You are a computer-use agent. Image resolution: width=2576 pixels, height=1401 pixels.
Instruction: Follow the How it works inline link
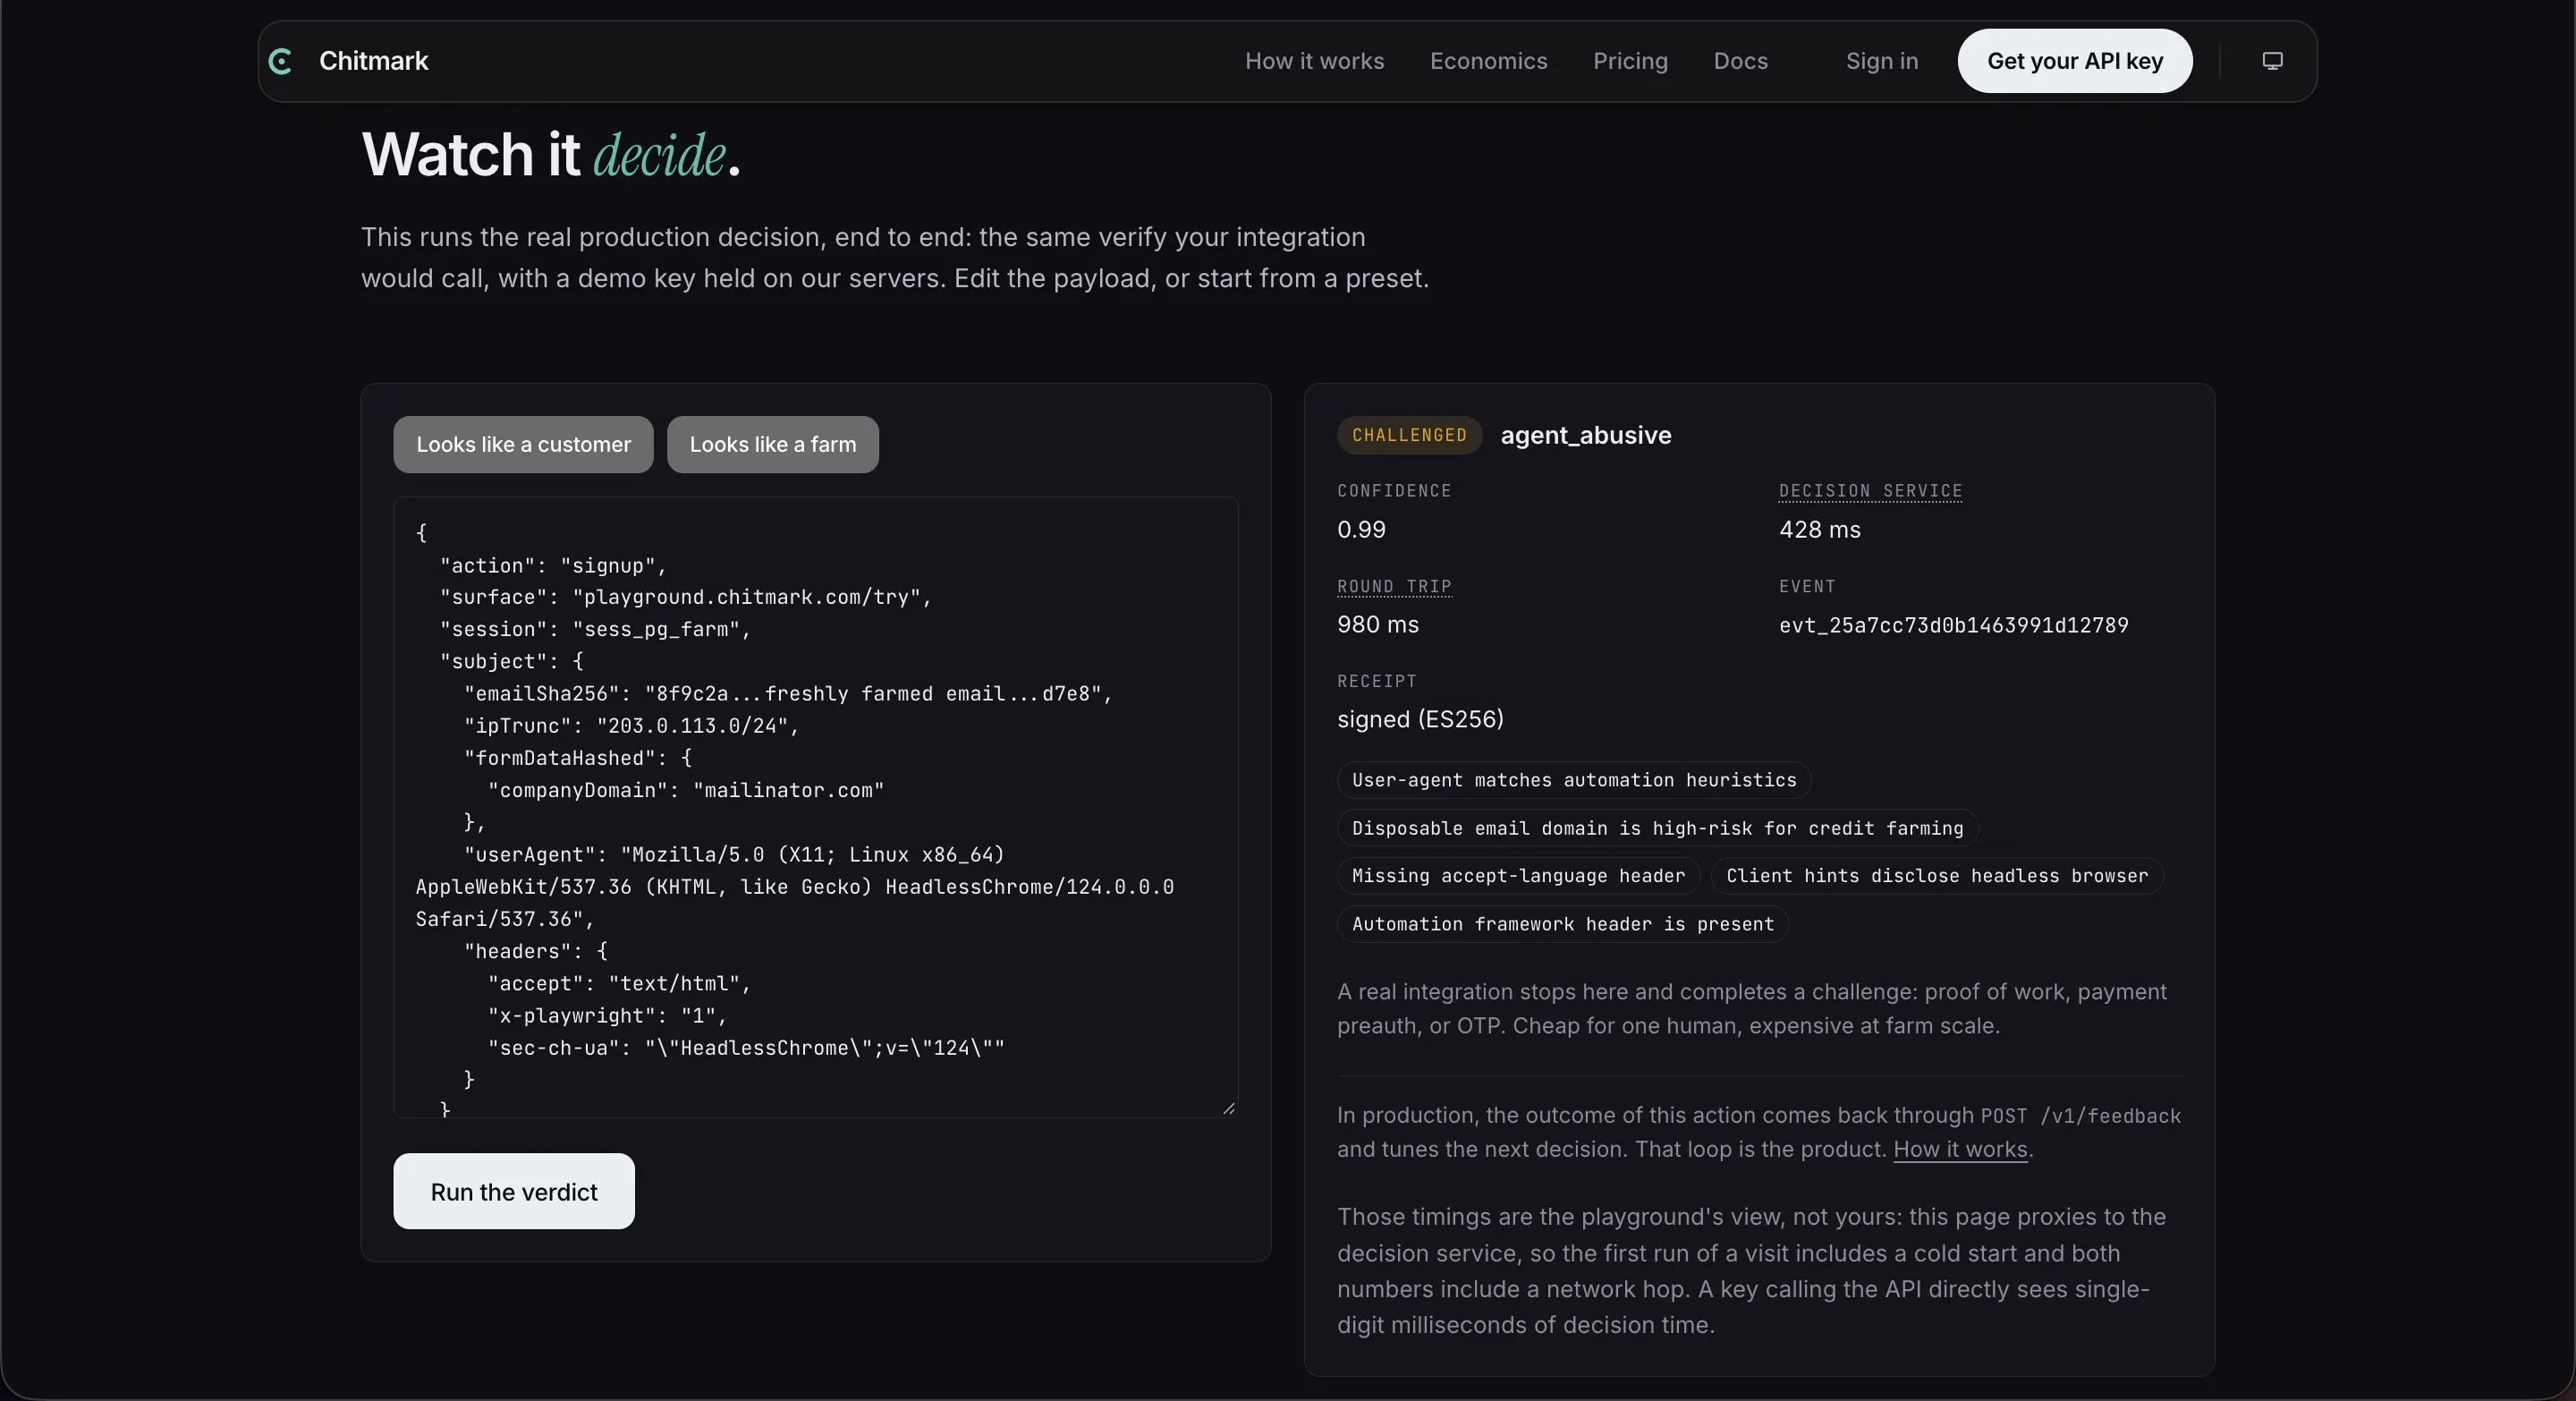[x=1959, y=1149]
